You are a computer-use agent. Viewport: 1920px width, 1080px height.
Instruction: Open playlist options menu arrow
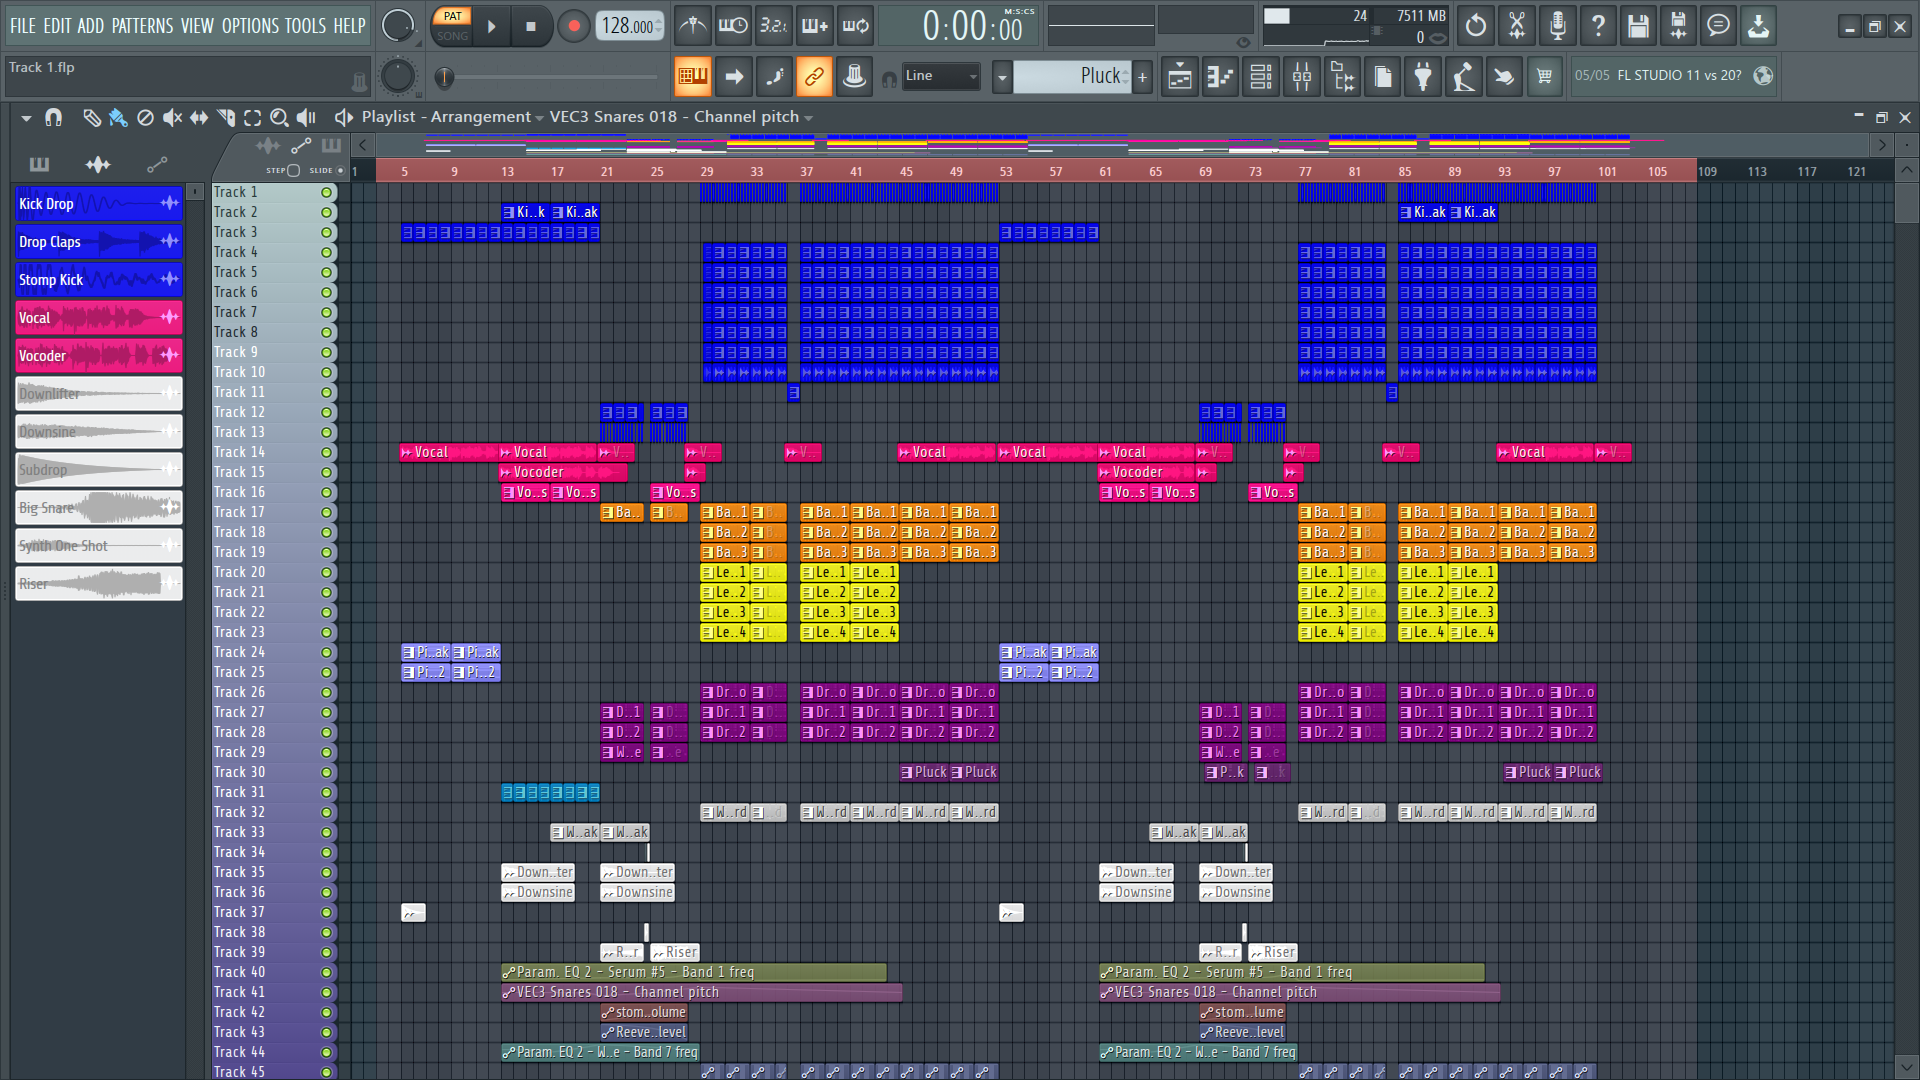(26, 118)
